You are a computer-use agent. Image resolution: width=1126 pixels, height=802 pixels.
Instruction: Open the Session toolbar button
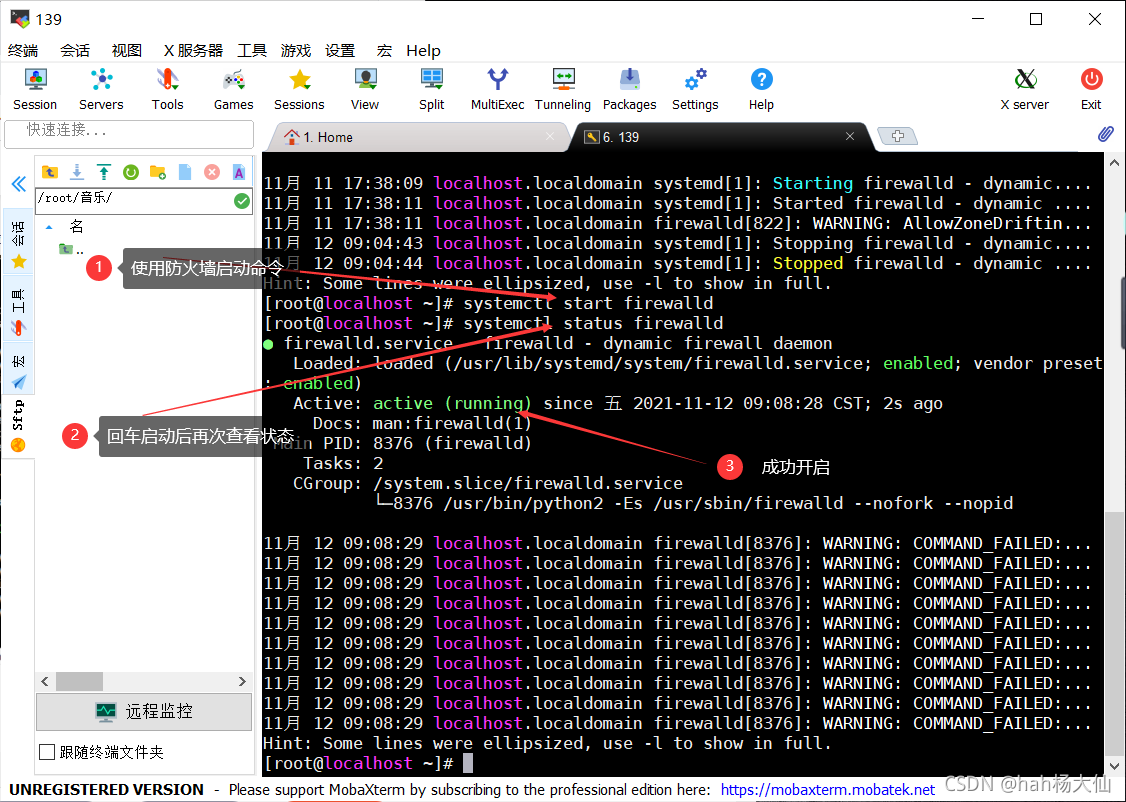(34, 89)
